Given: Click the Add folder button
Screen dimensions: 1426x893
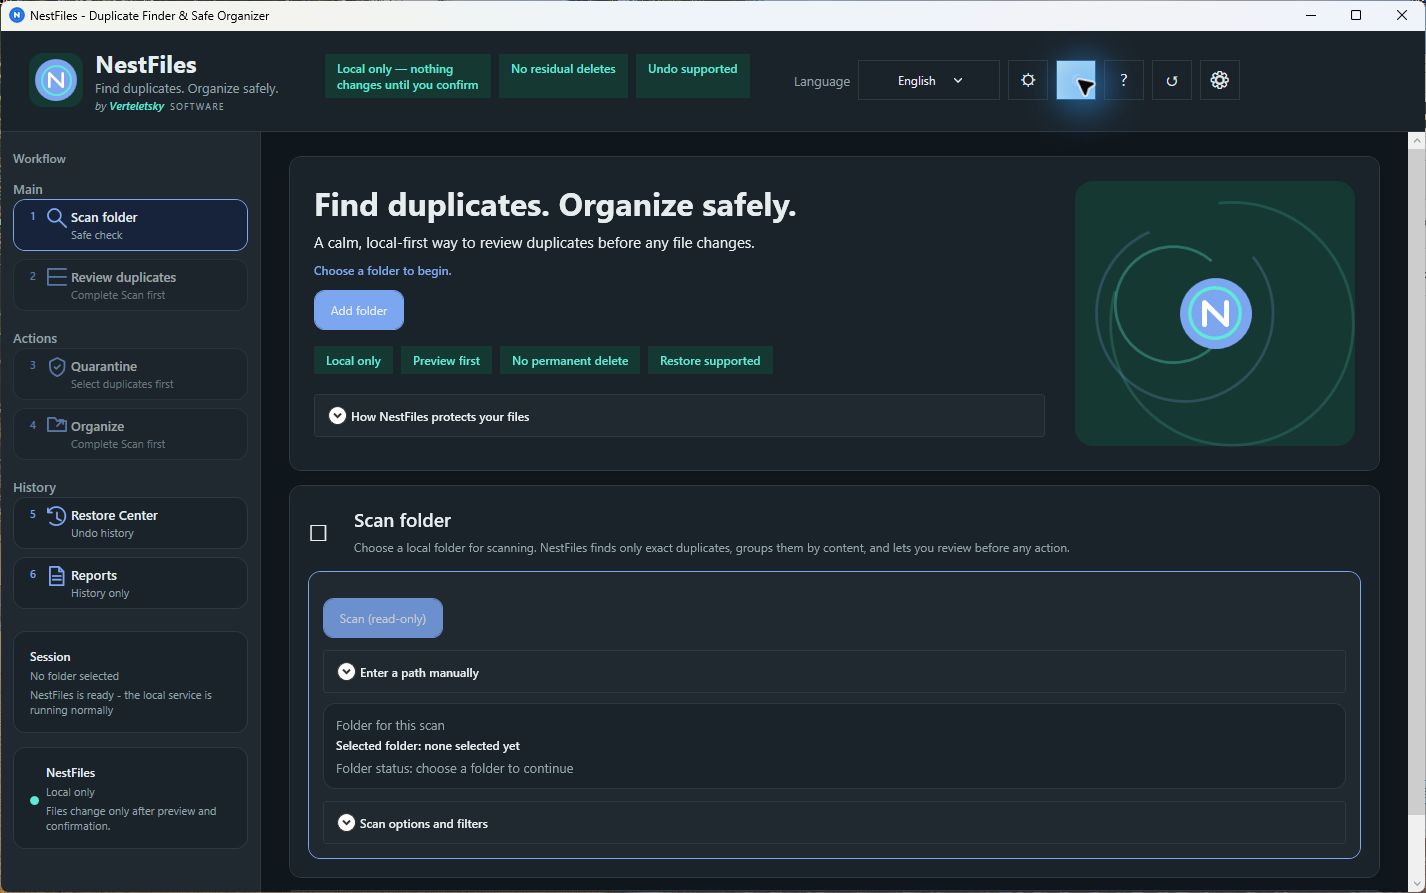Looking at the screenshot, I should 359,310.
